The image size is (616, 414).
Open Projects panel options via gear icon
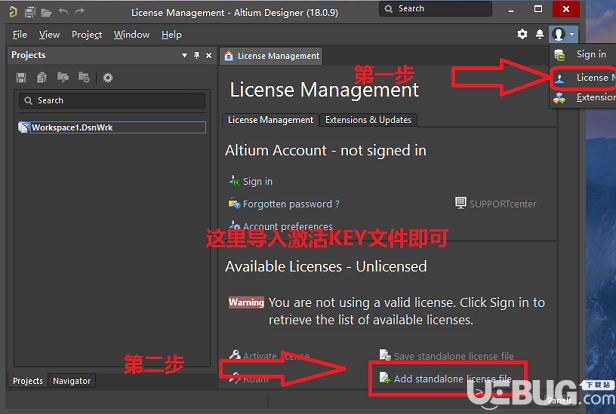click(108, 78)
